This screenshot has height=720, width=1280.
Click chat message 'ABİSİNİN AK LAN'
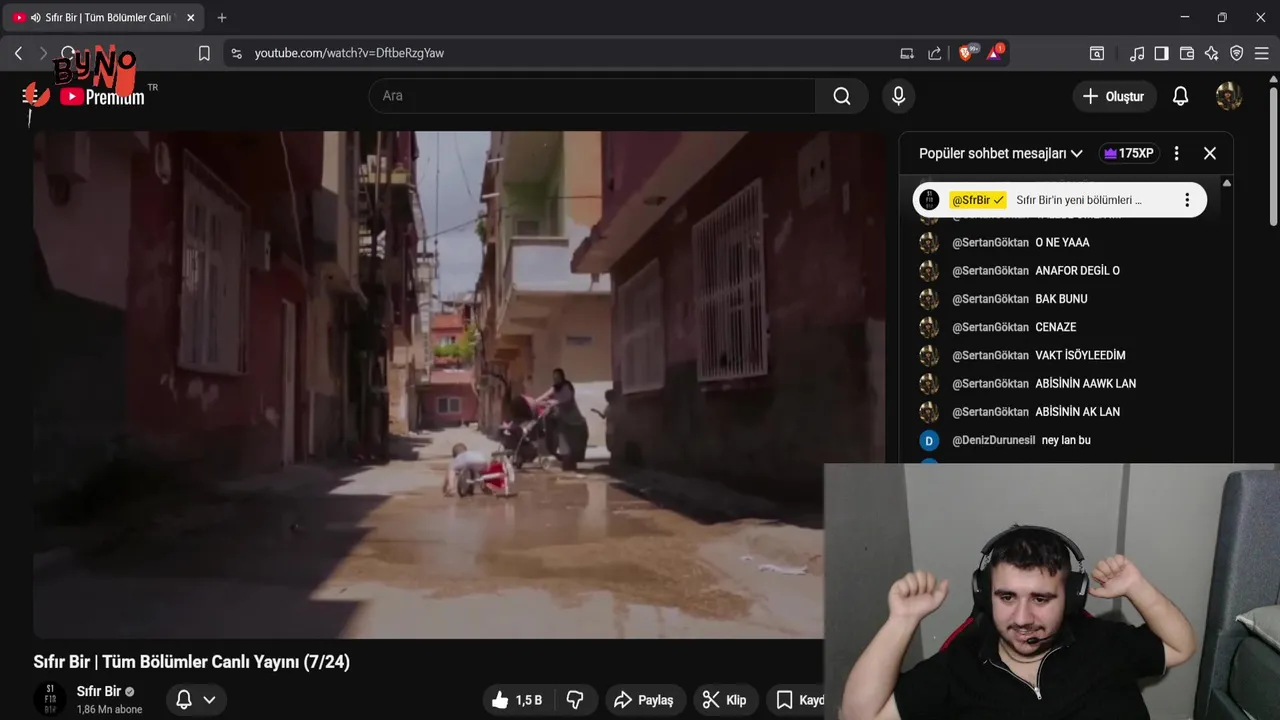click(1077, 412)
